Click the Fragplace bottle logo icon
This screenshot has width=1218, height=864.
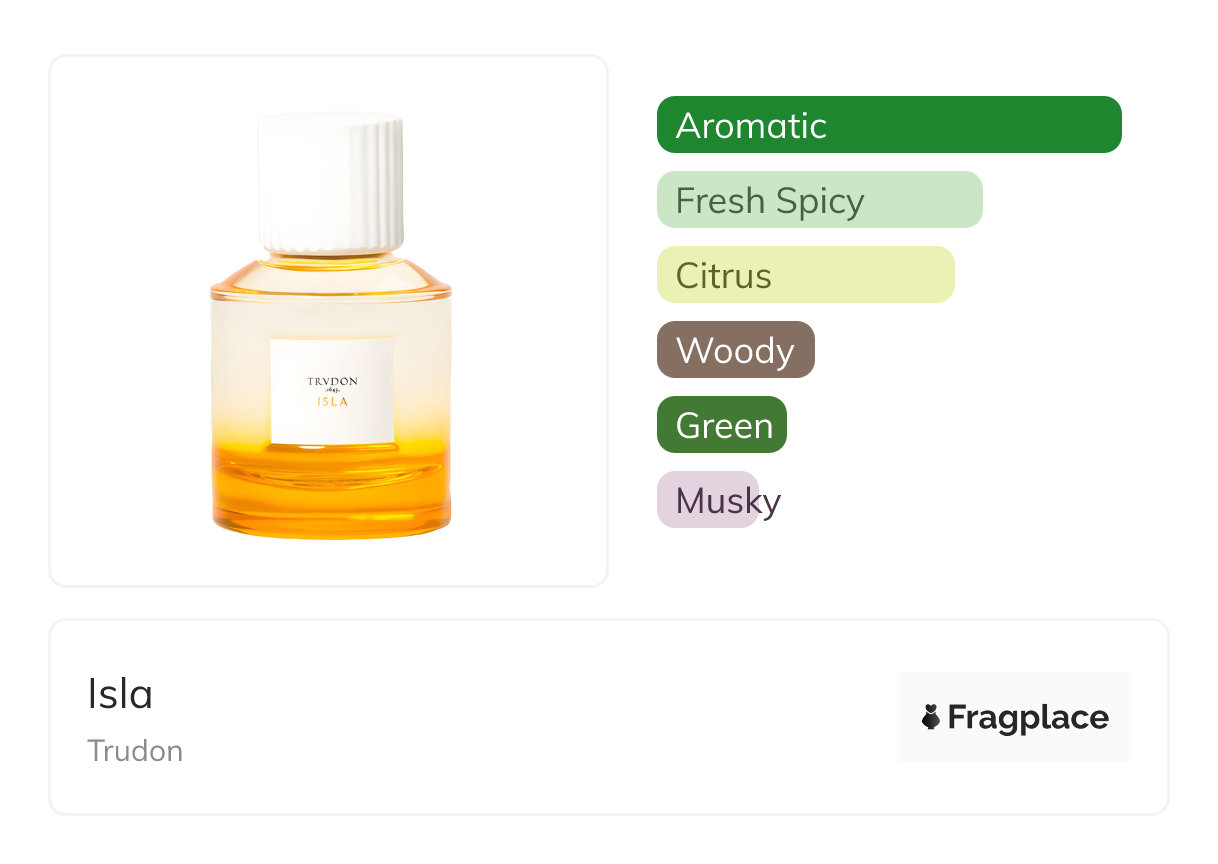[x=931, y=717]
